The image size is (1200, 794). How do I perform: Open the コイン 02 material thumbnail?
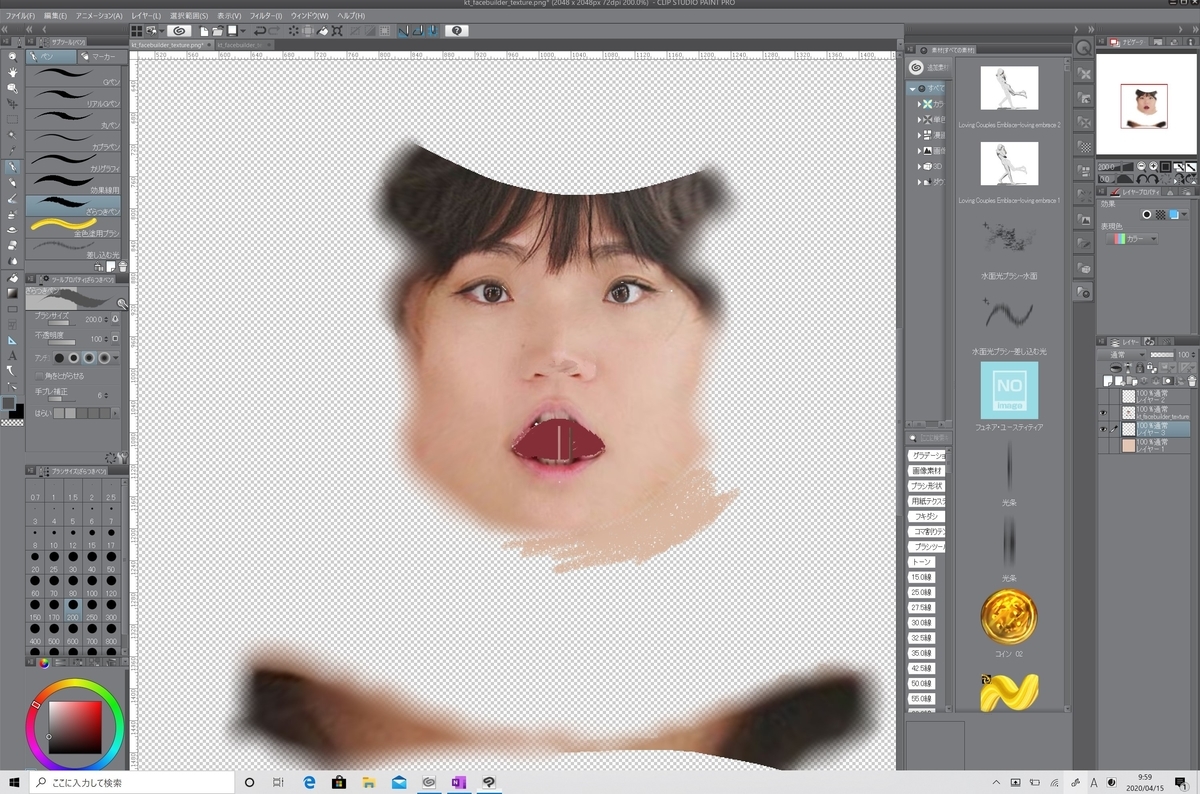click(x=1010, y=615)
